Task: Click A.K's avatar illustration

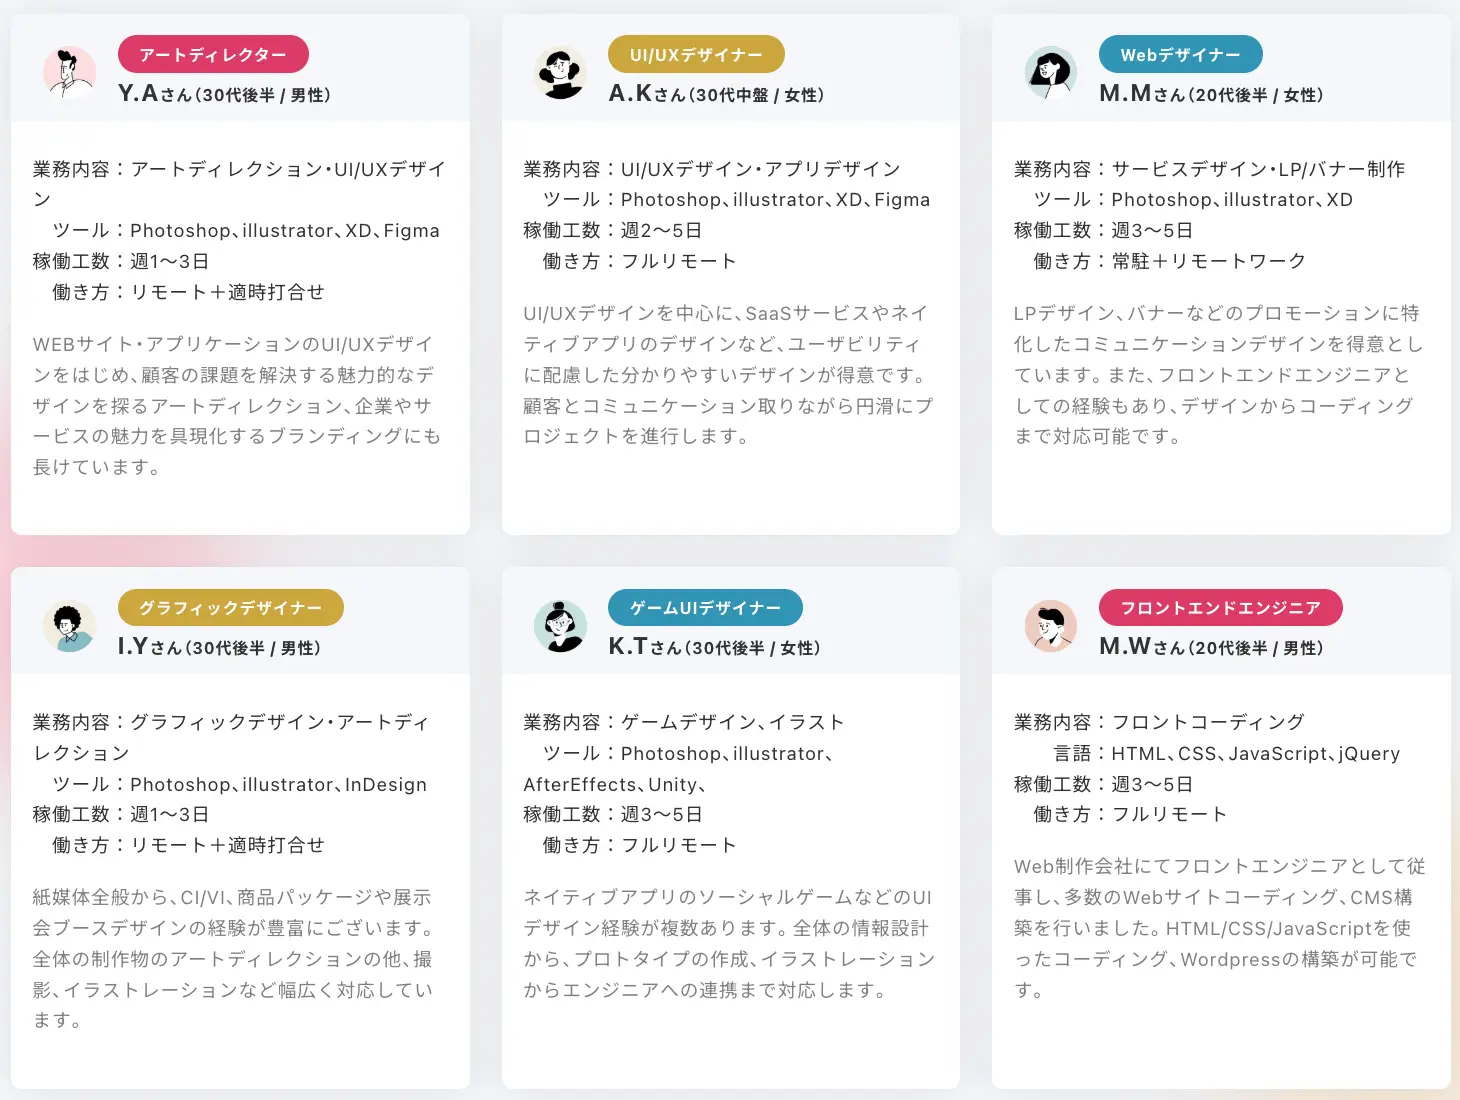Action: click(x=560, y=72)
